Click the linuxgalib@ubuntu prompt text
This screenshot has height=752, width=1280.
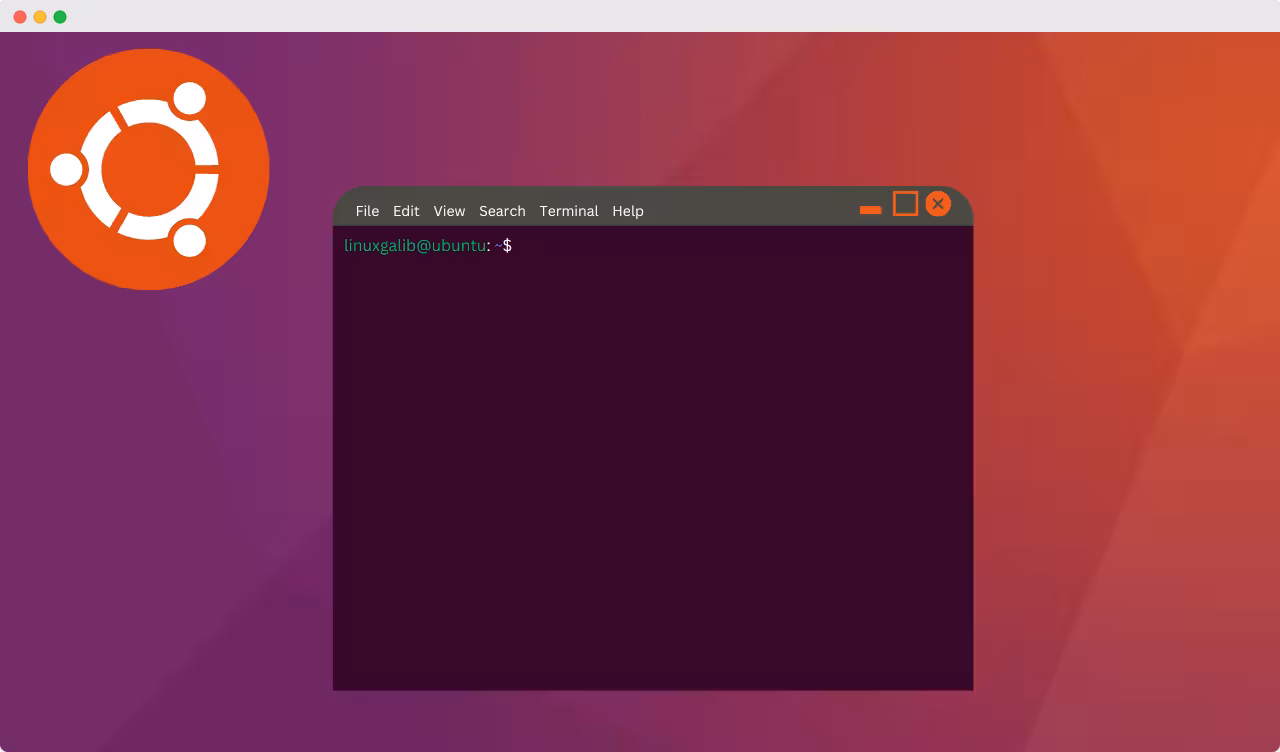pyautogui.click(x=415, y=245)
